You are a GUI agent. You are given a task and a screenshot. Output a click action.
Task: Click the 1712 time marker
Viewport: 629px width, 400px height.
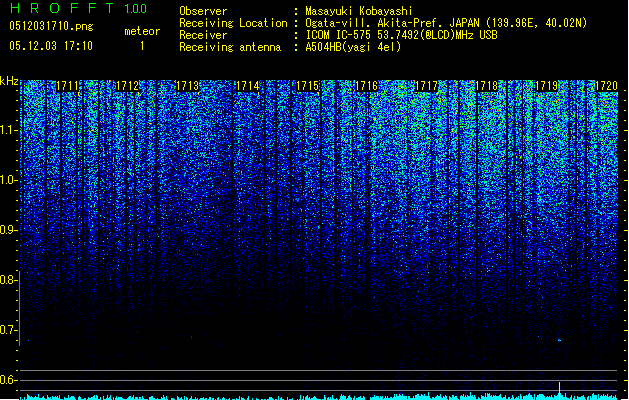pyautogui.click(x=128, y=86)
